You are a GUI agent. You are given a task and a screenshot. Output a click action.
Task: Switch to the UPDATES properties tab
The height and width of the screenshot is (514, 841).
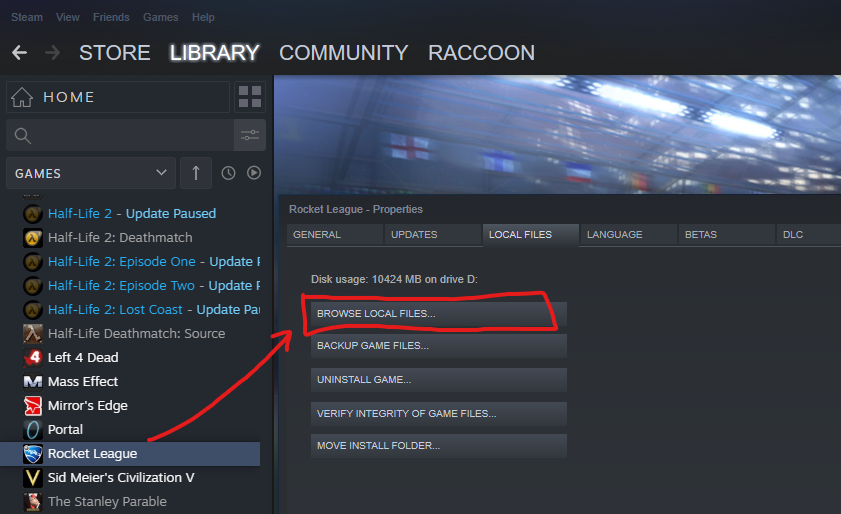click(x=433, y=235)
